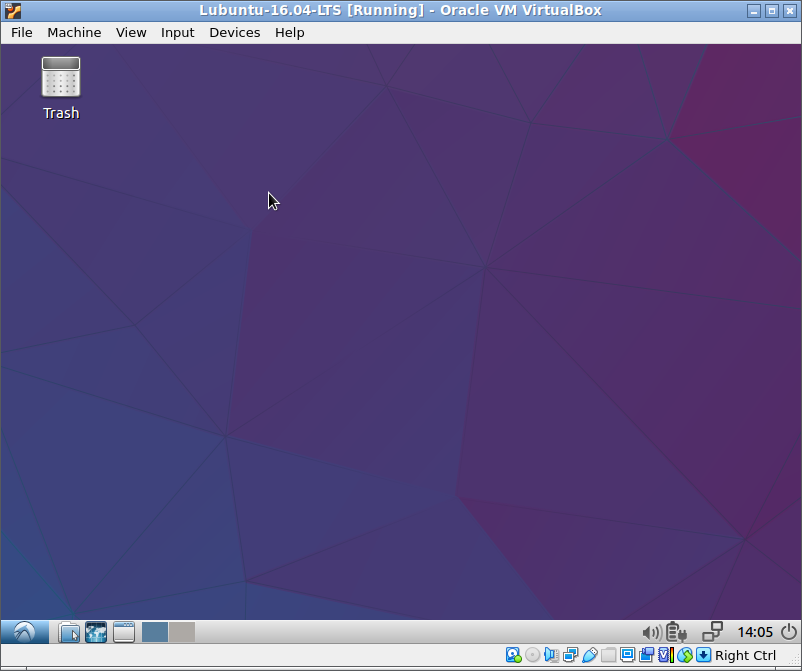This screenshot has height=671, width=802.
Task: Launch the file manager from the panel
Action: (x=69, y=632)
